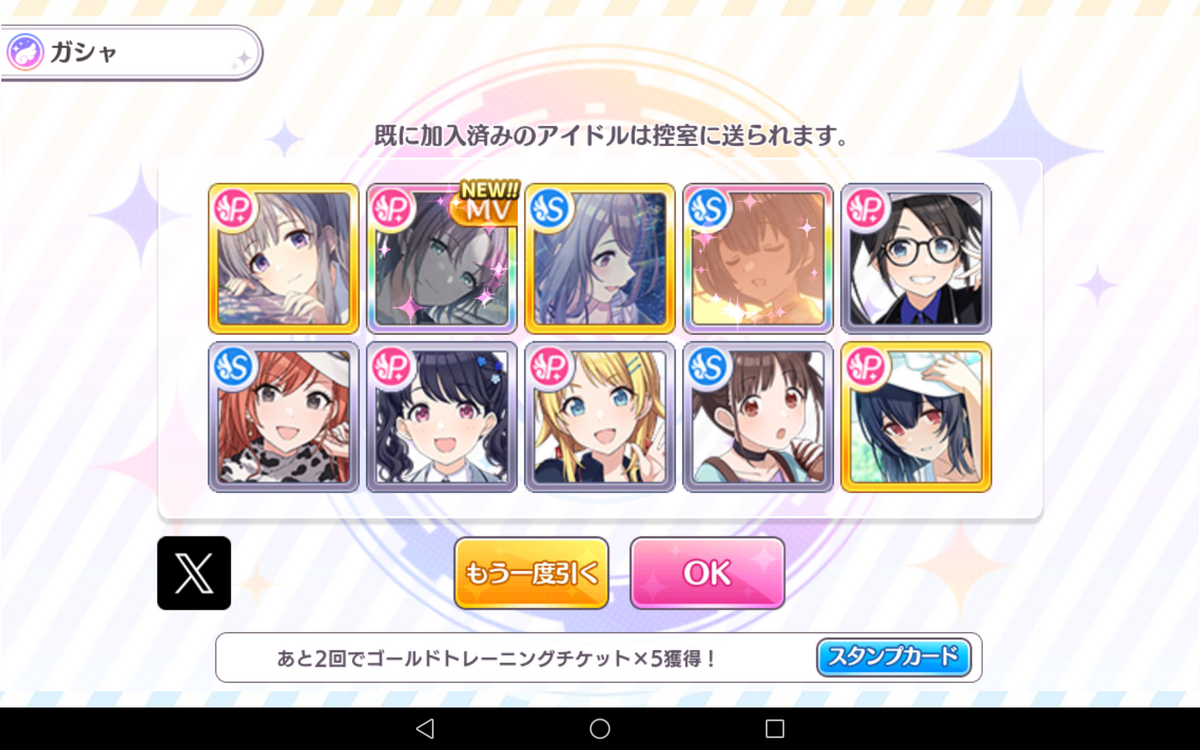Confirm results with the pink OK button
The height and width of the screenshot is (750, 1200).
click(x=707, y=573)
